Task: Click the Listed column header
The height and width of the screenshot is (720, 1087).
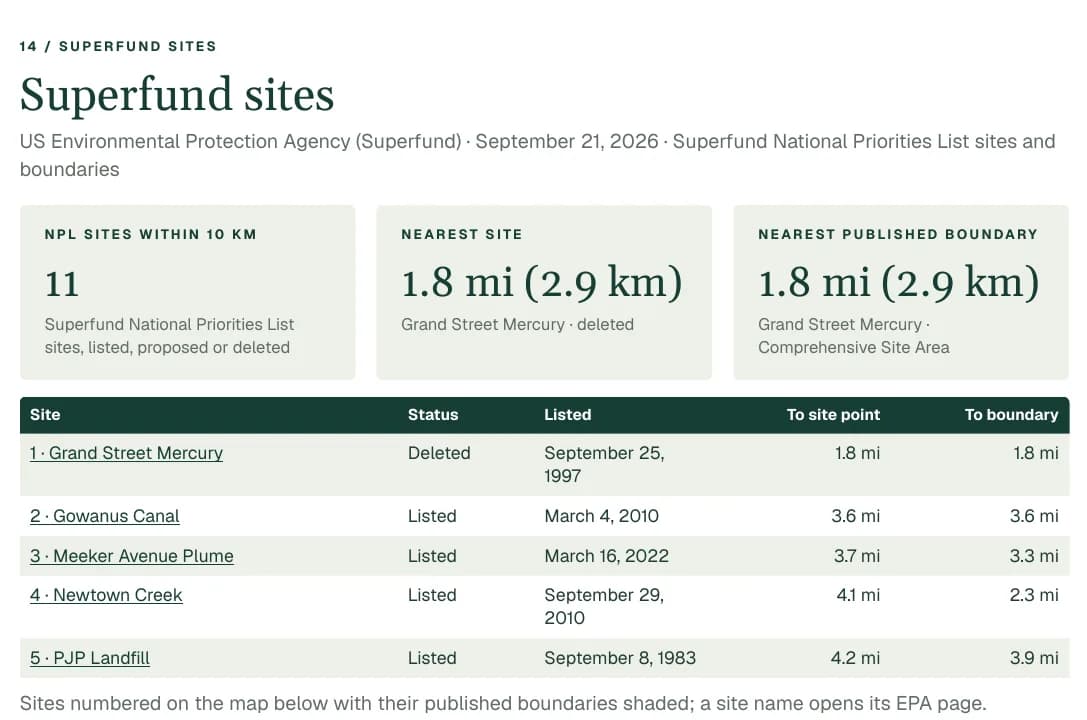Action: (567, 414)
